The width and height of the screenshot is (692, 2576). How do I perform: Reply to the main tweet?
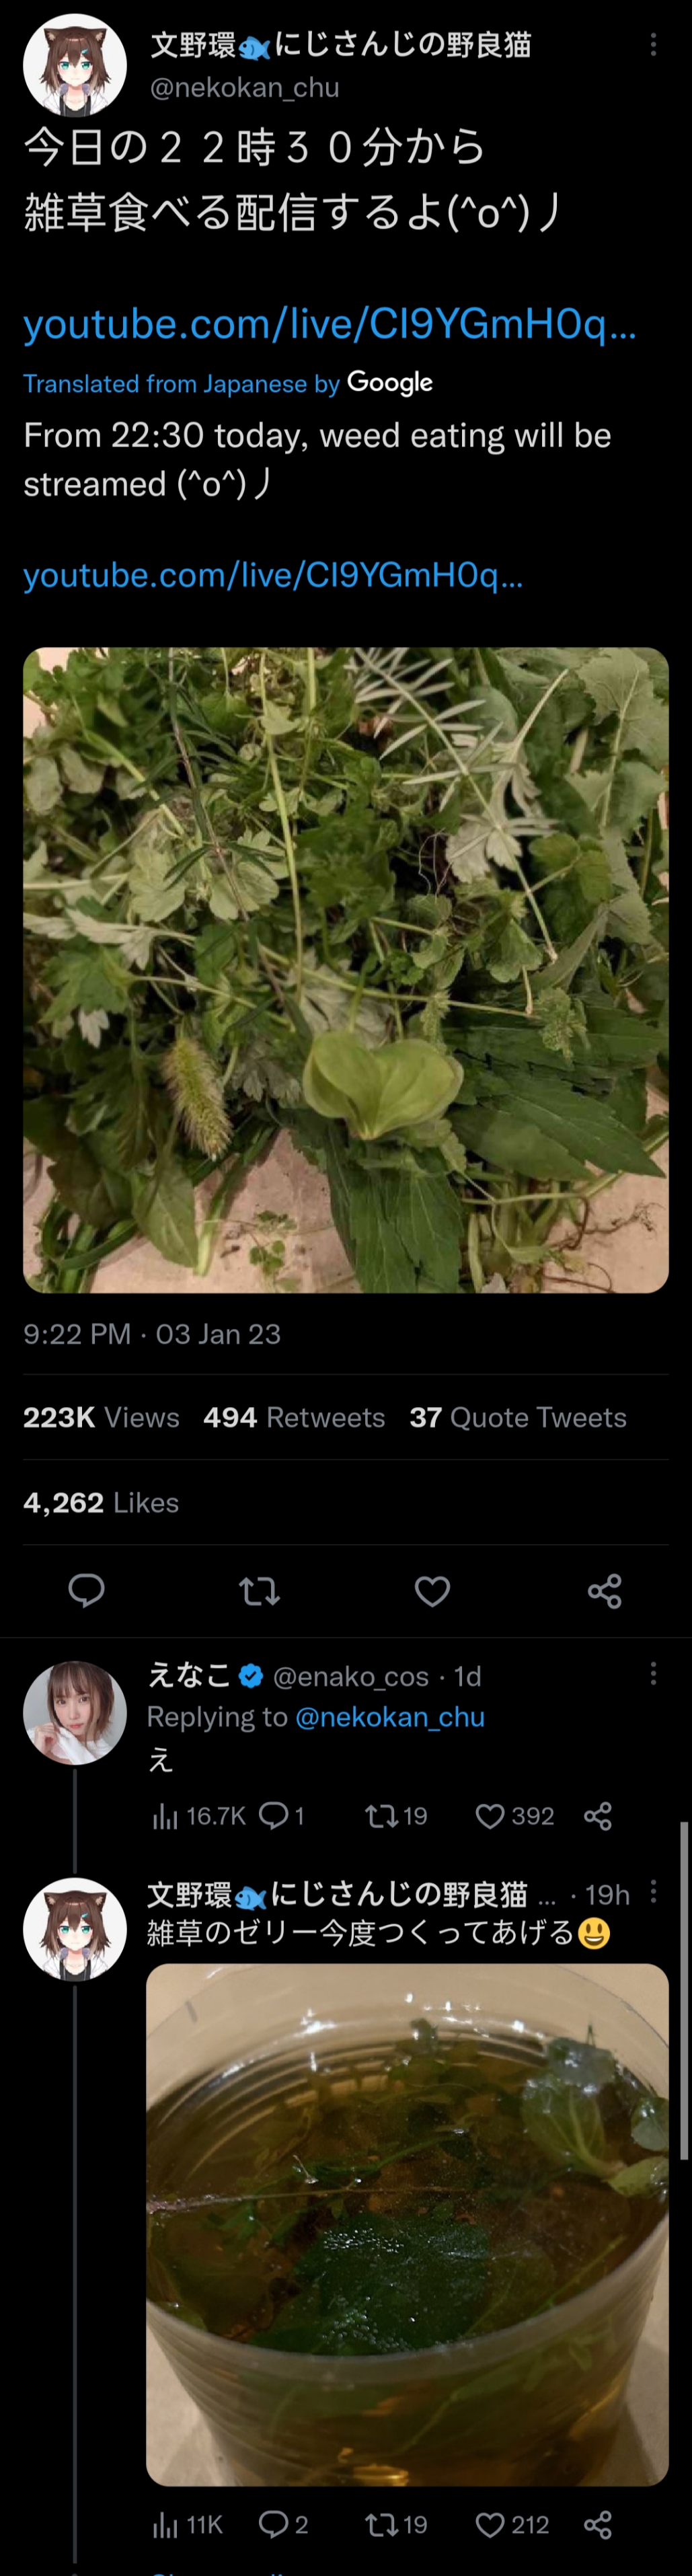pos(86,1590)
